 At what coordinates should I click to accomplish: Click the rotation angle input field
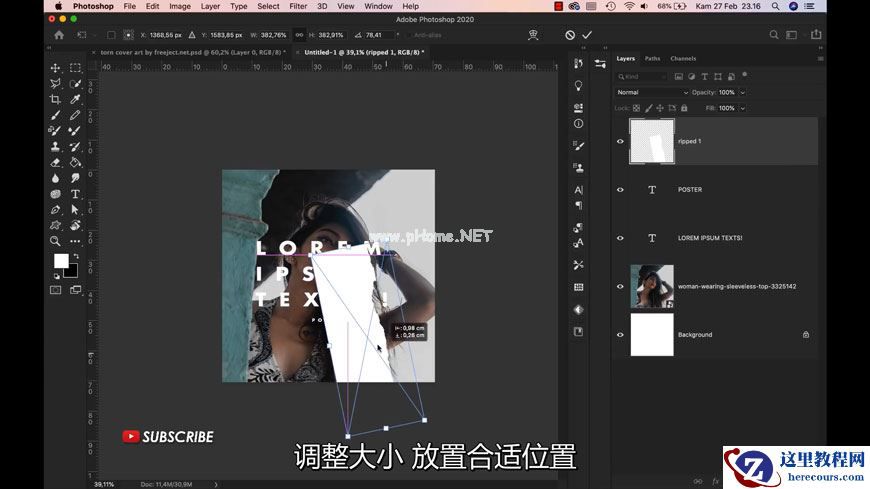[x=379, y=35]
